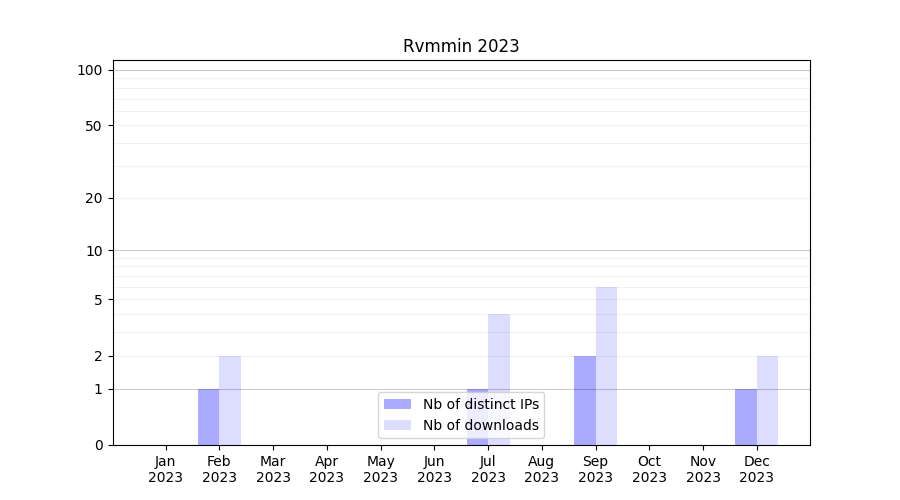Click the y-axis tick label 0
Viewport: 900px width, 500px height.
pyautogui.click(x=98, y=445)
